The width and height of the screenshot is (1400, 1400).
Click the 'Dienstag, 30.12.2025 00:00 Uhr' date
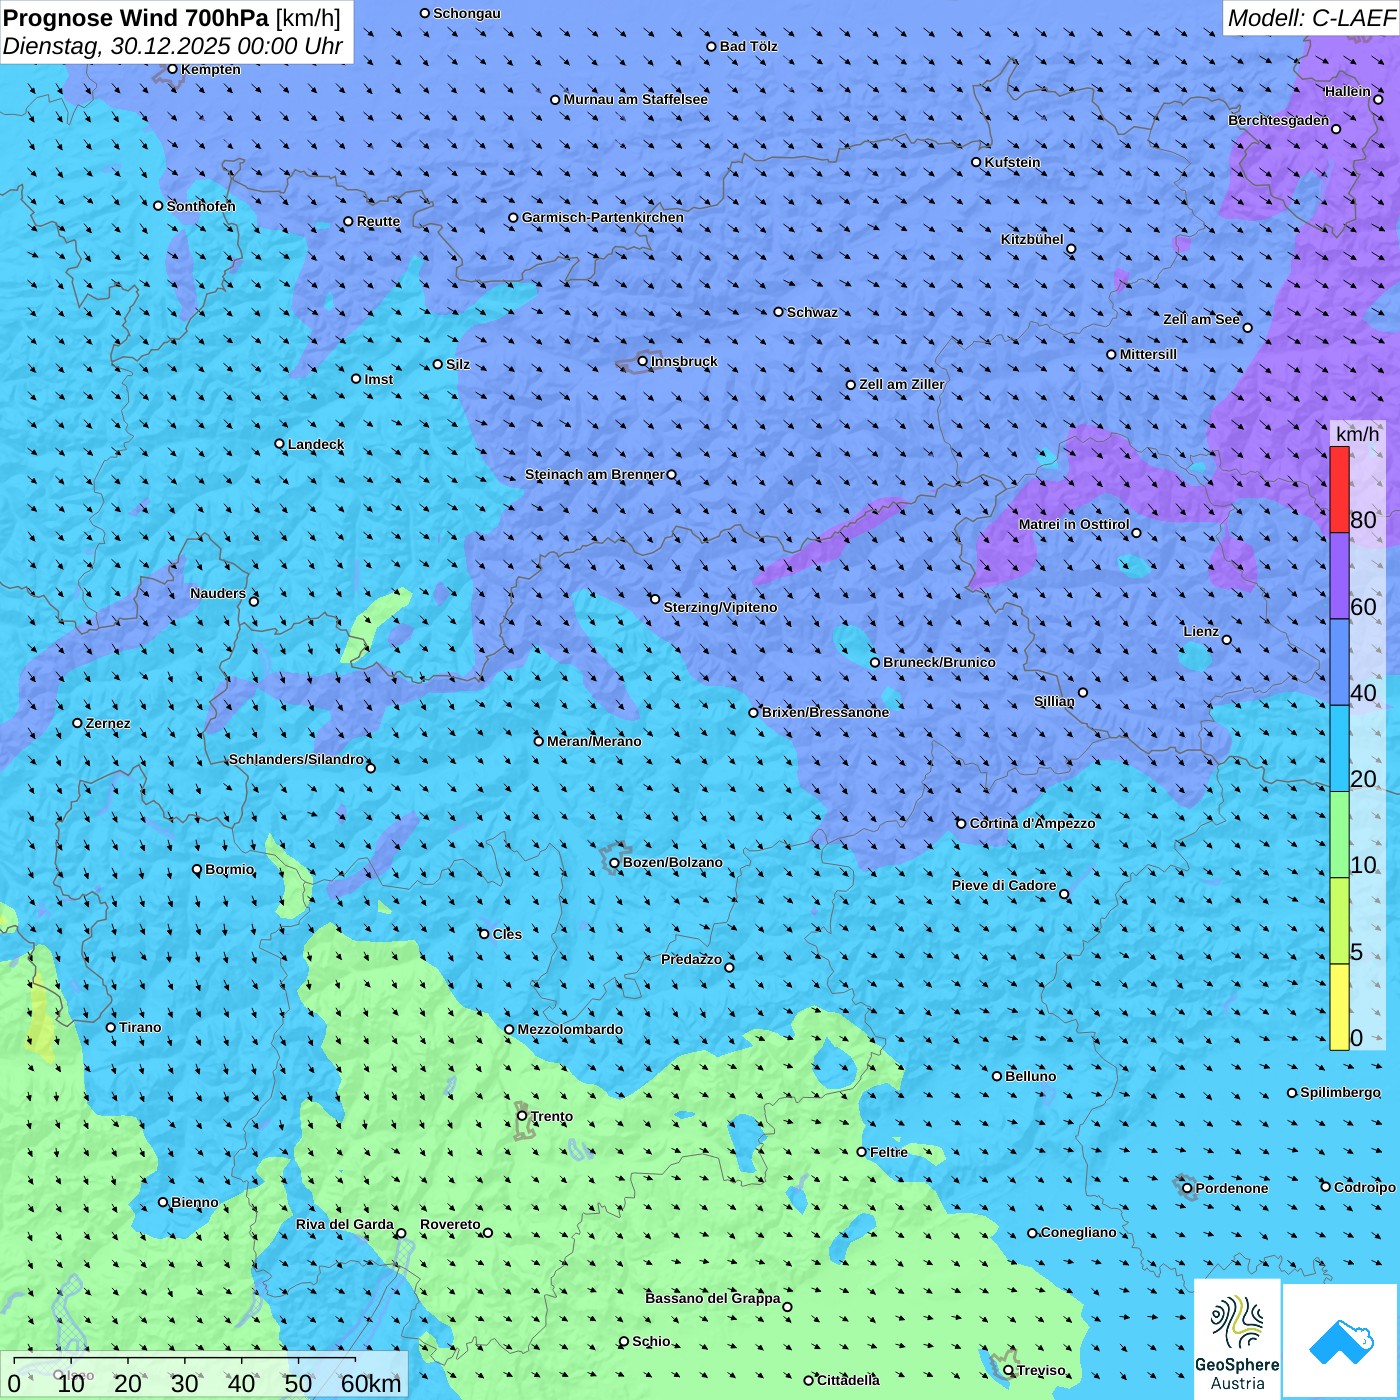[x=173, y=46]
